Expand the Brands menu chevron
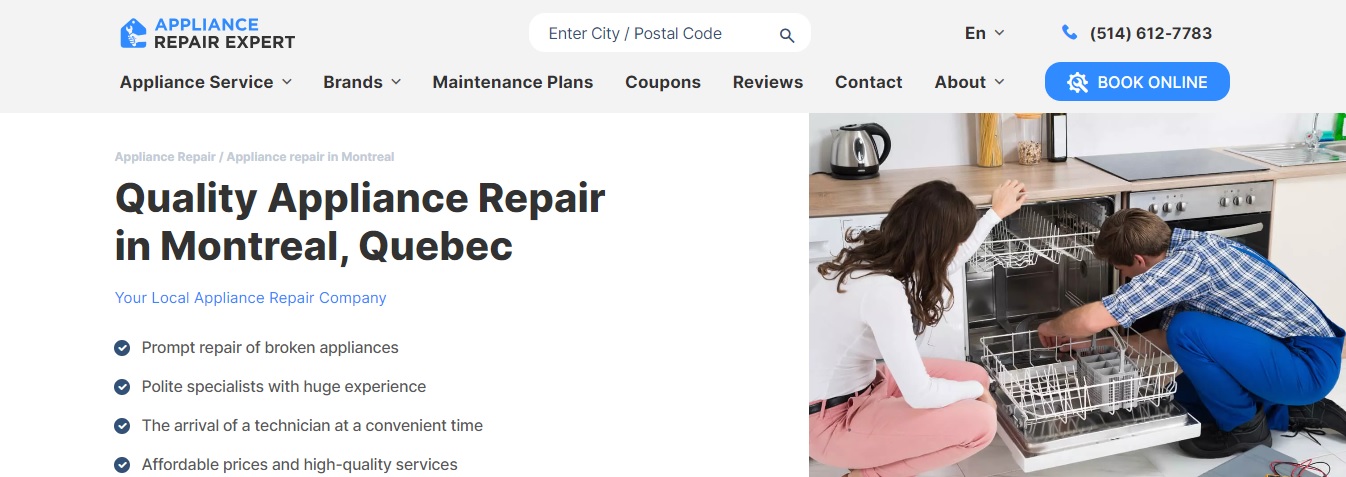This screenshot has width=1346, height=477. pos(396,82)
